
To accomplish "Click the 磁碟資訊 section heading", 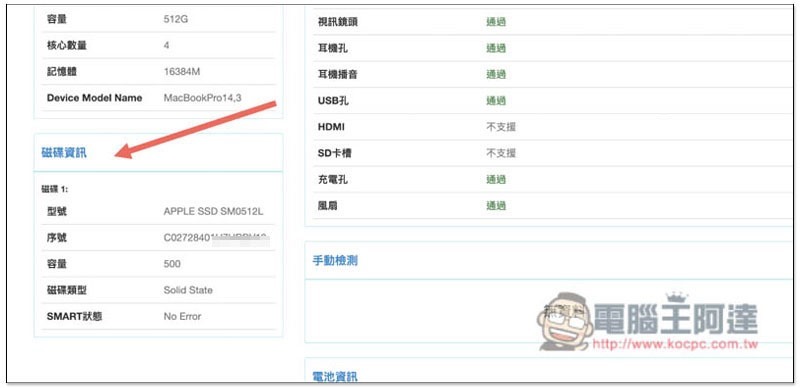I will pyautogui.click(x=64, y=153).
